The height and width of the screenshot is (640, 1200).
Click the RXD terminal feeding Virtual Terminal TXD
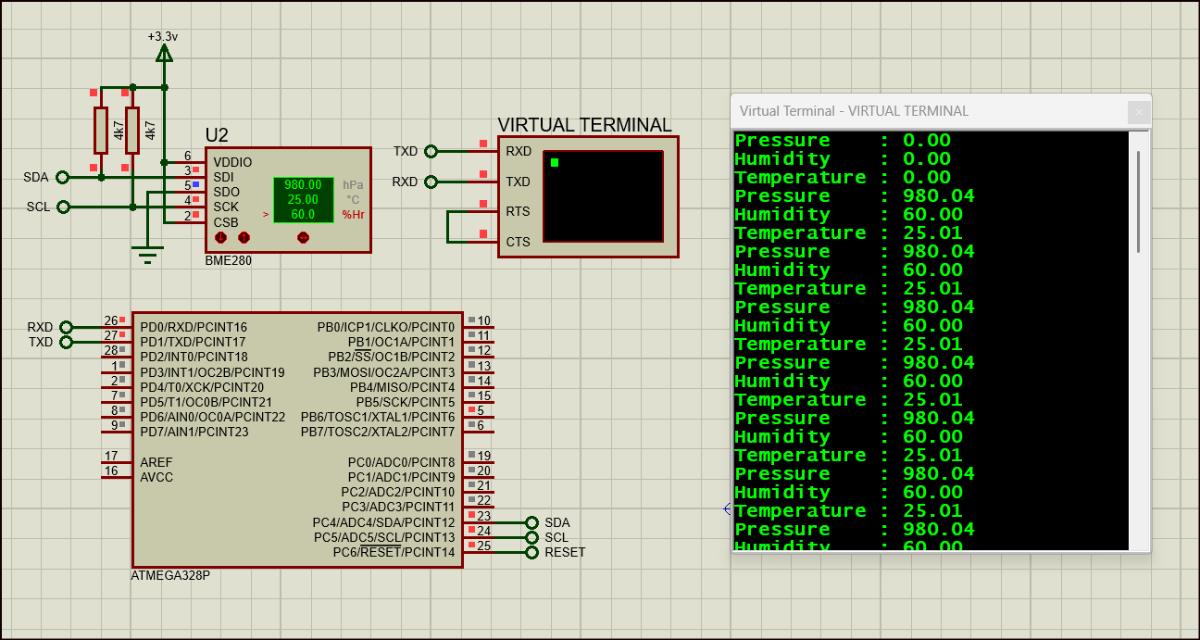(431, 181)
